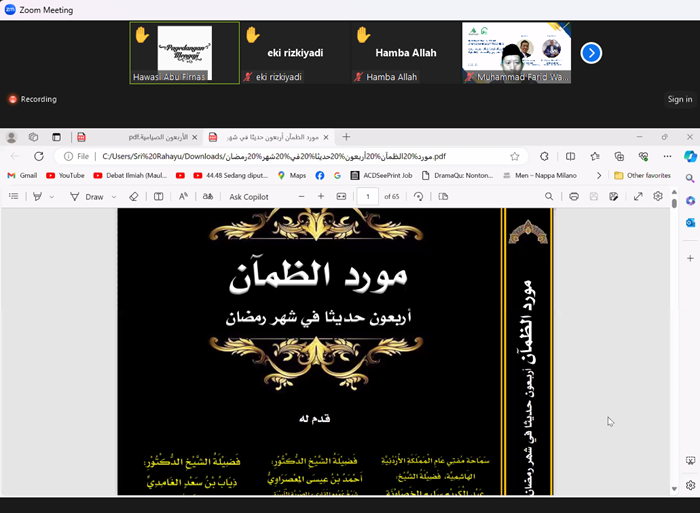This screenshot has height=513, width=700.
Task: Open Men – Nappa Milano bookmark
Action: (x=540, y=175)
